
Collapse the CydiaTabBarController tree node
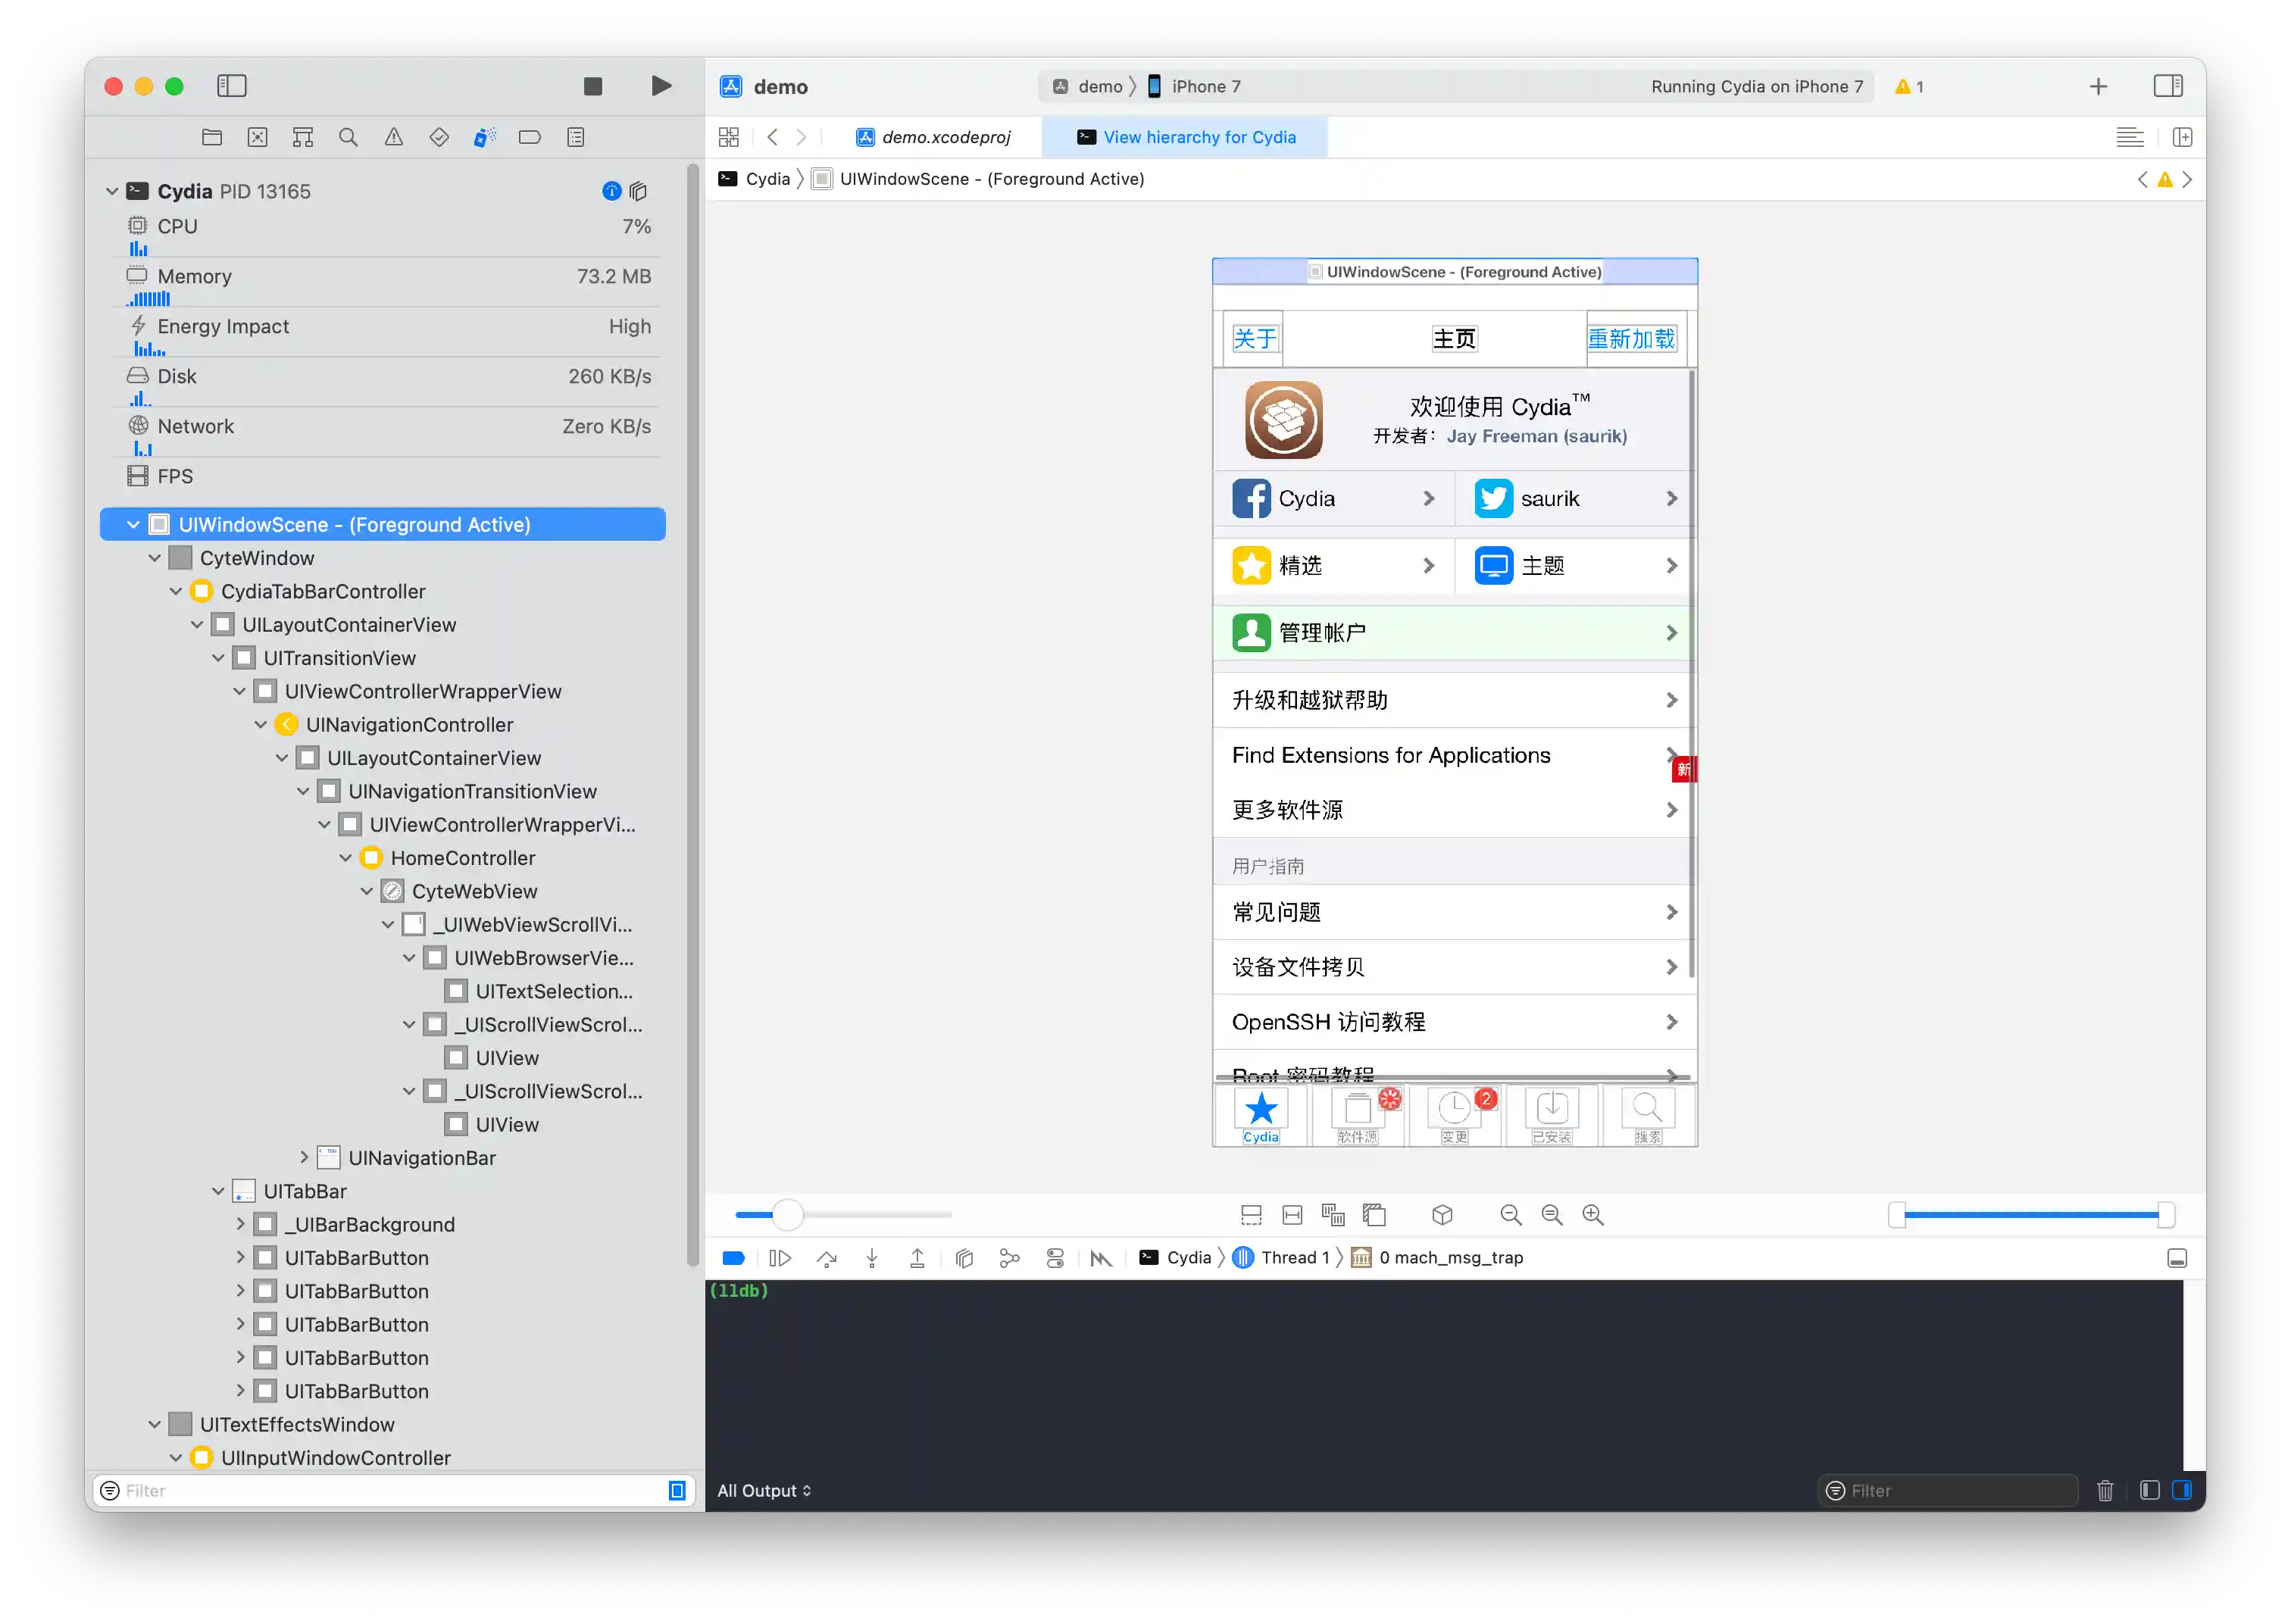click(176, 591)
